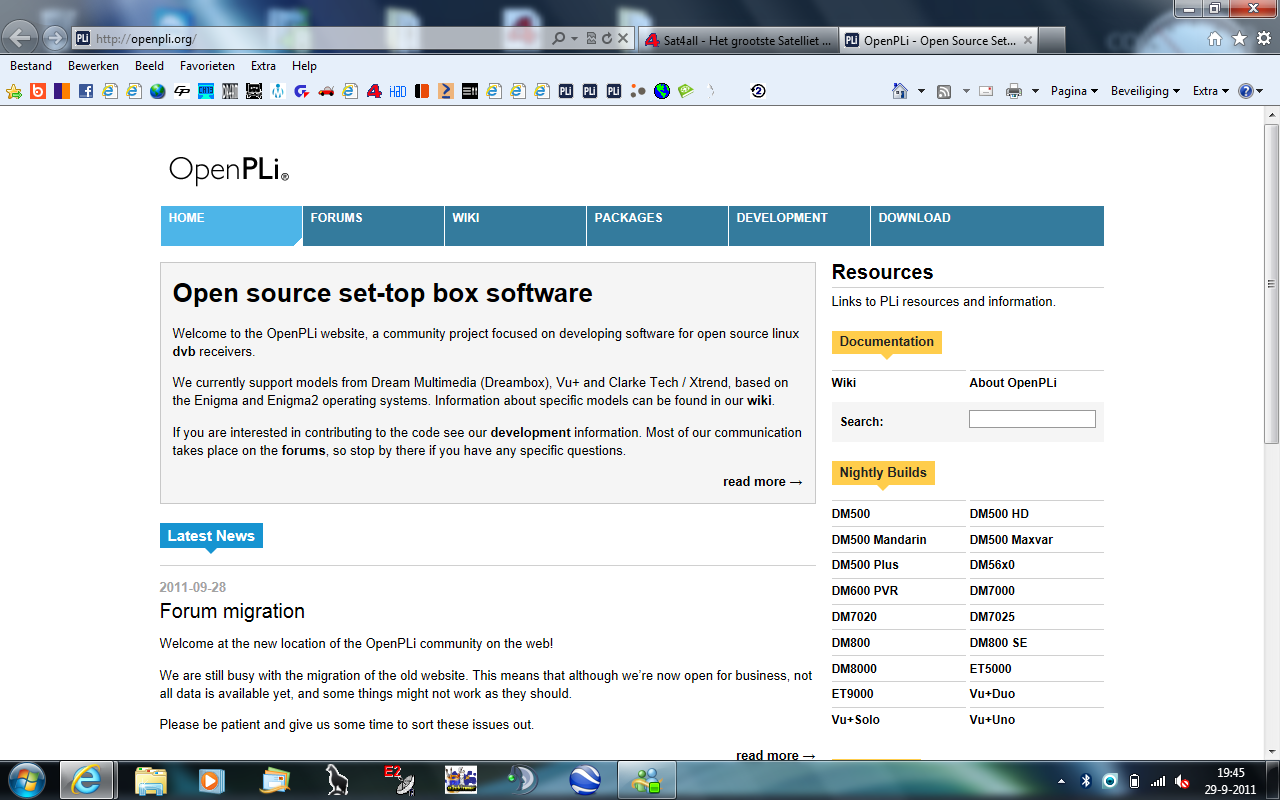Image resolution: width=1280 pixels, height=800 pixels.
Task: Add page to Favorites bar with star icon
Action: pyautogui.click(x=14, y=91)
